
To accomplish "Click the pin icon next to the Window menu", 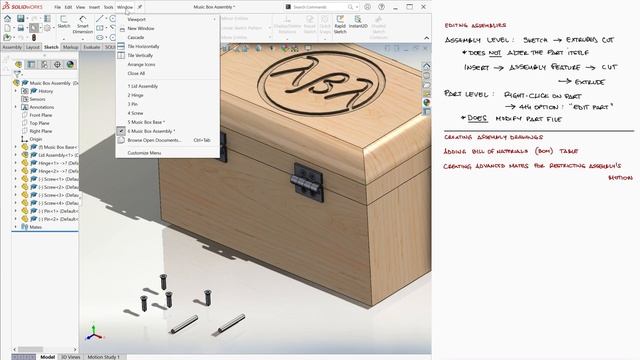I will point(140,7).
